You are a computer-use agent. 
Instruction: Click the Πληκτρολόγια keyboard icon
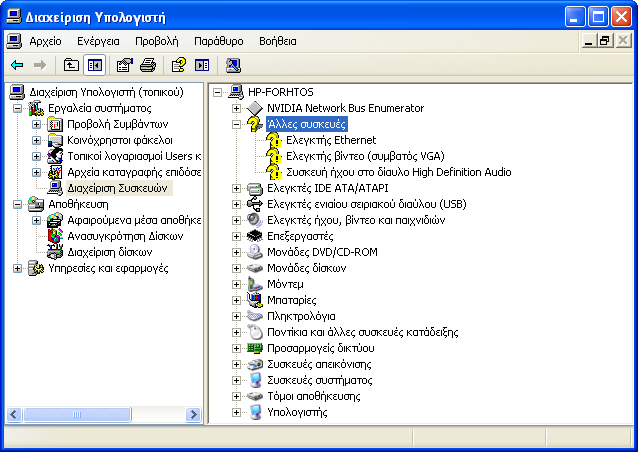[x=255, y=316]
